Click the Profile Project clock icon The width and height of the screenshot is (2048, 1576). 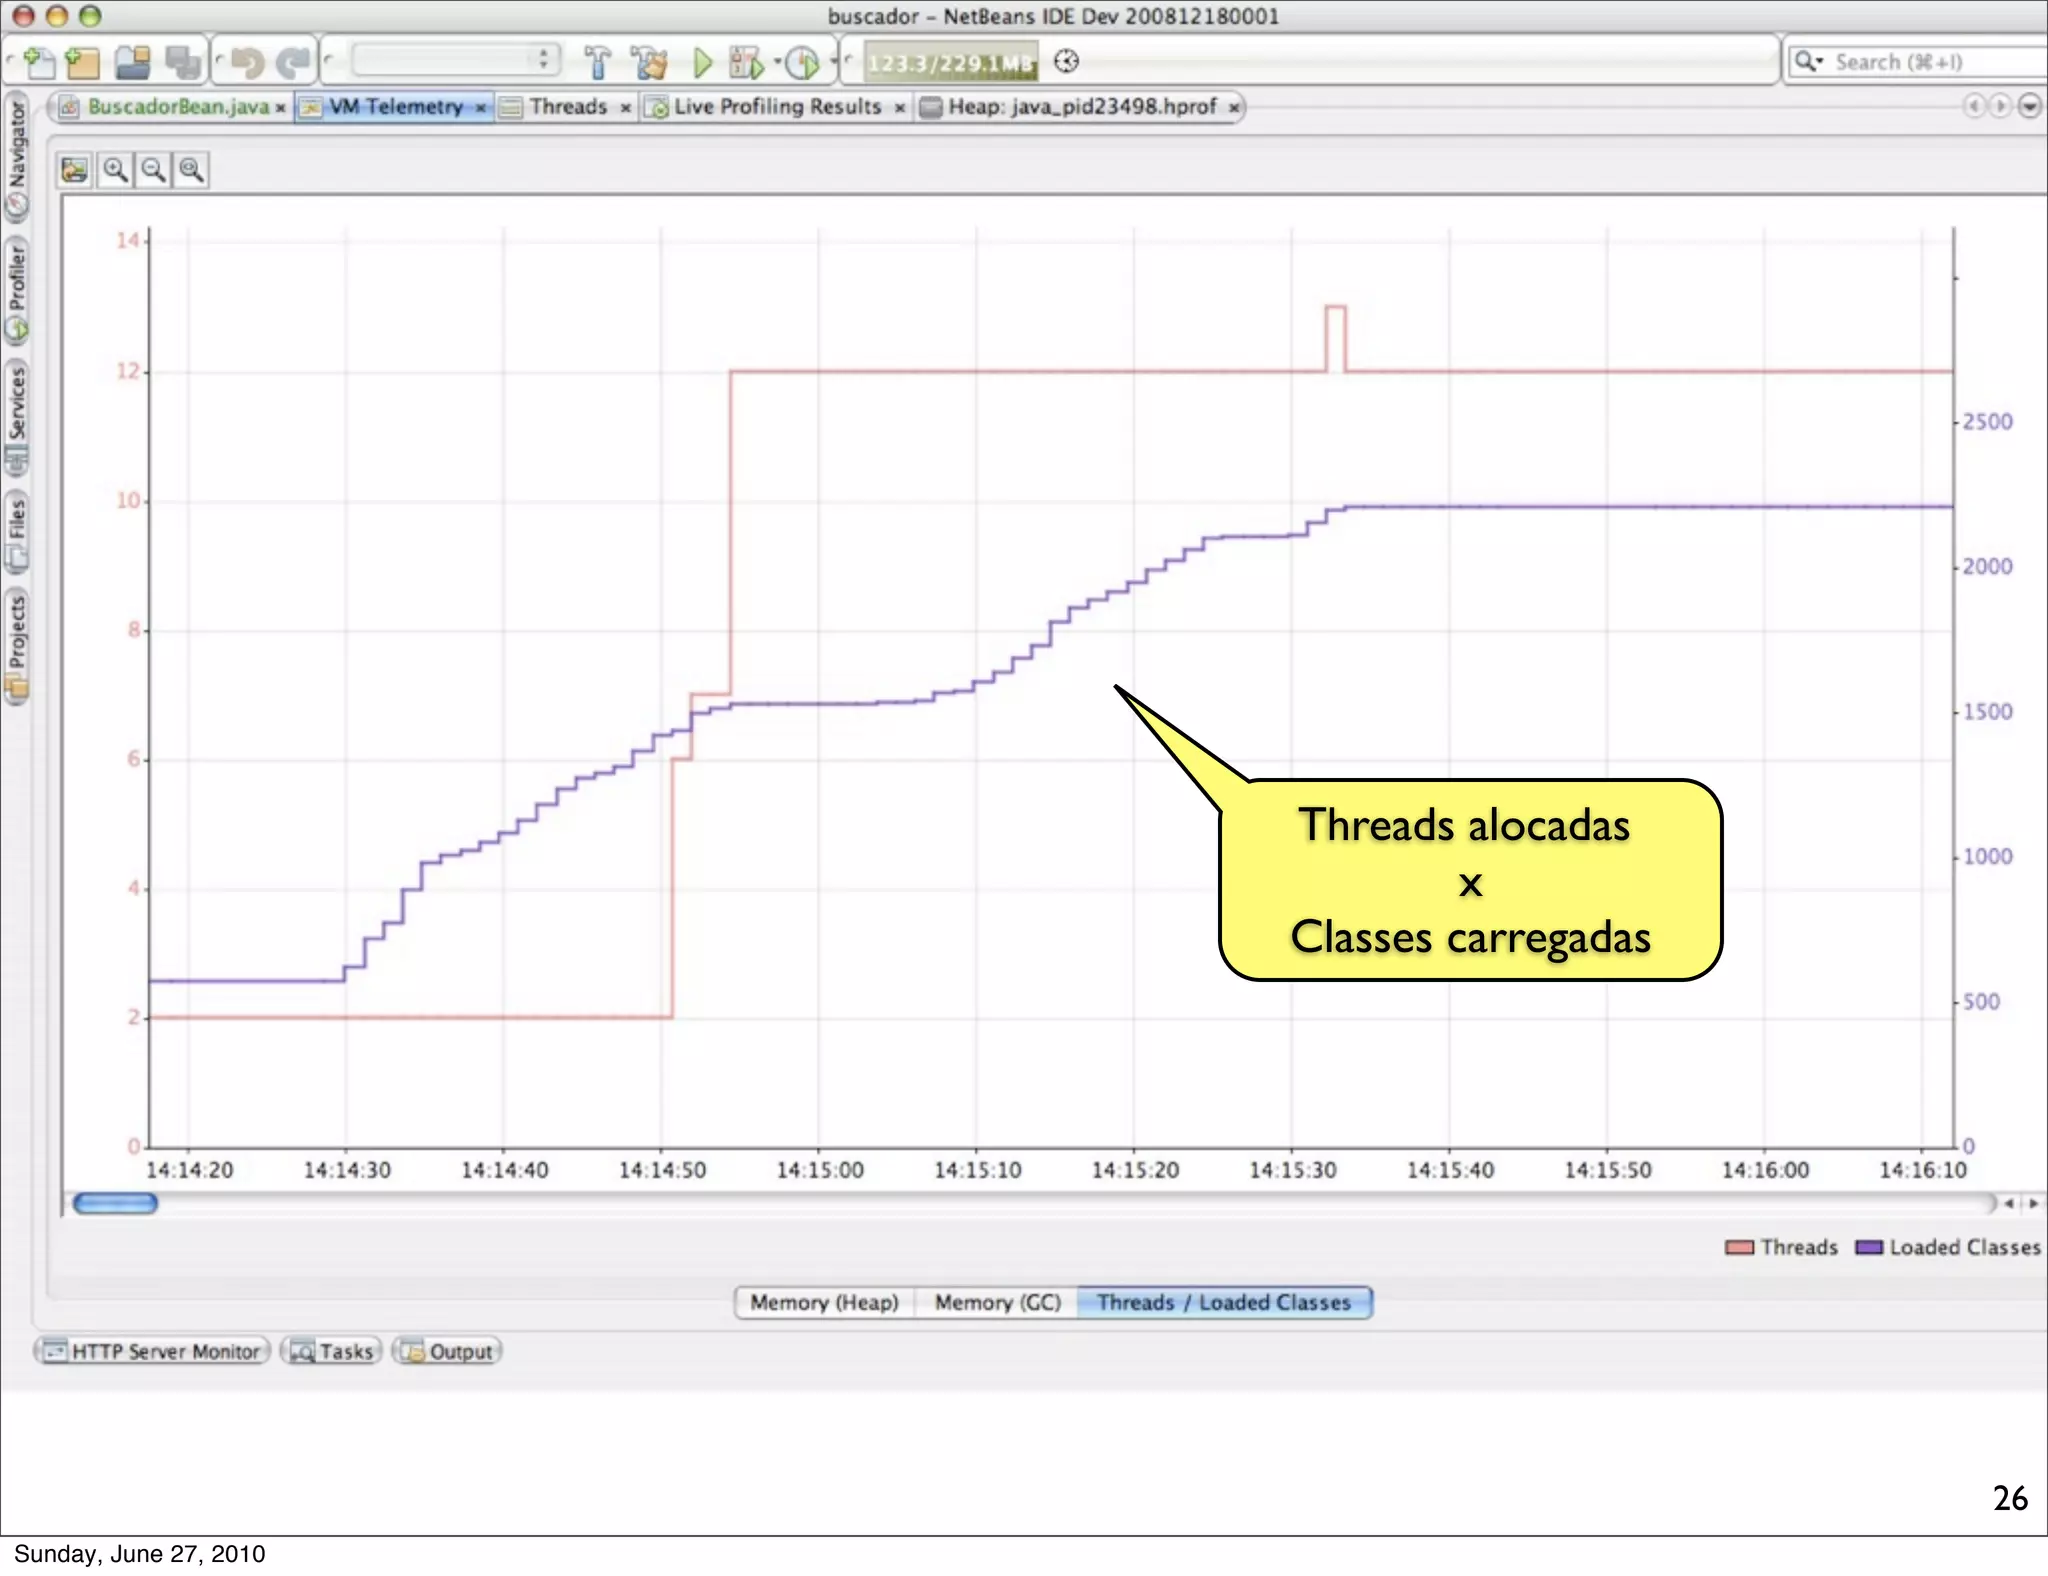[801, 63]
